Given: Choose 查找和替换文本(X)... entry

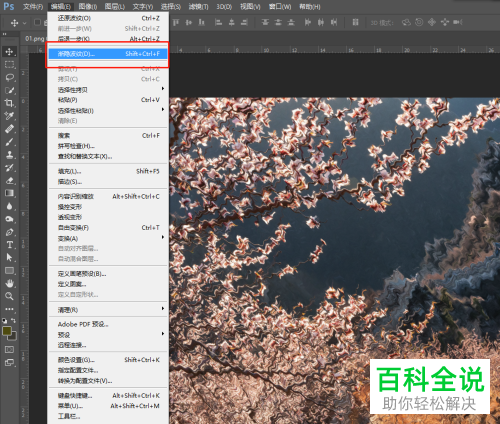Looking at the screenshot, I should [108, 156].
